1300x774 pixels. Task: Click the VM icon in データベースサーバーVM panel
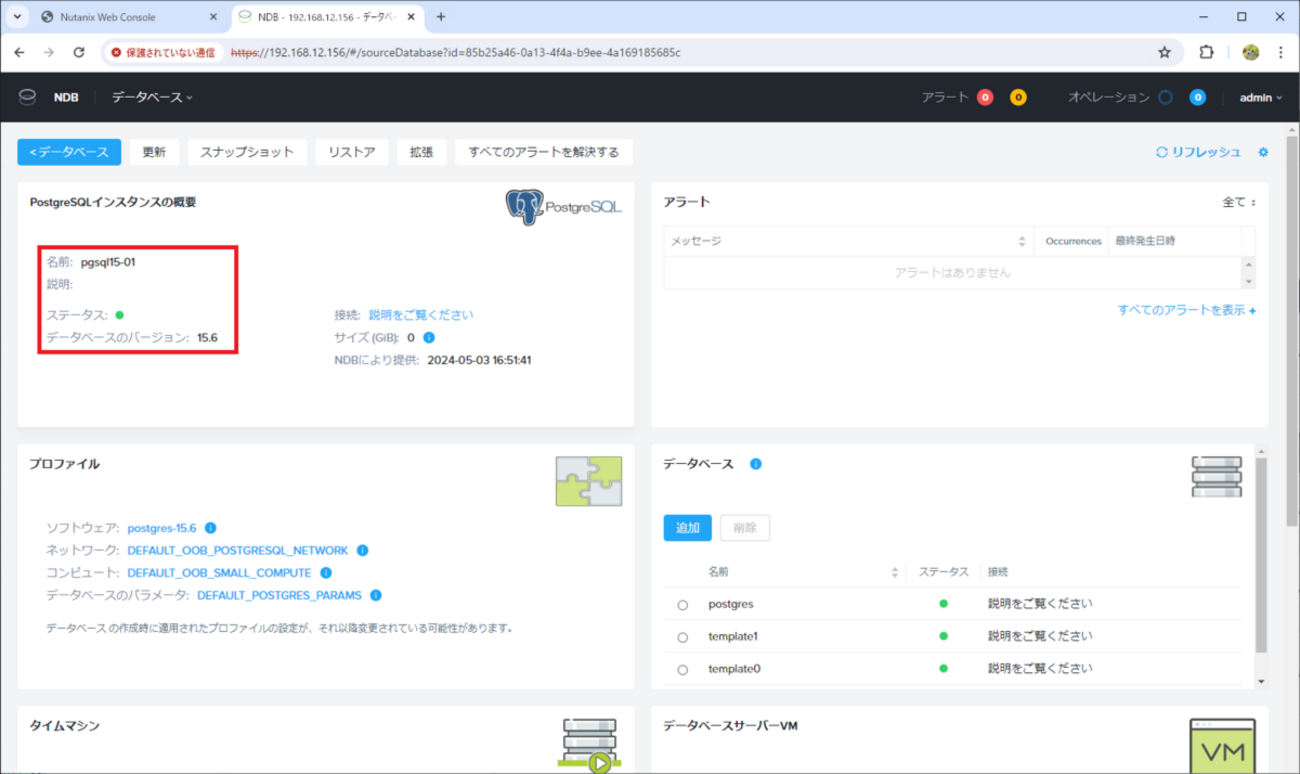pyautogui.click(x=1223, y=745)
